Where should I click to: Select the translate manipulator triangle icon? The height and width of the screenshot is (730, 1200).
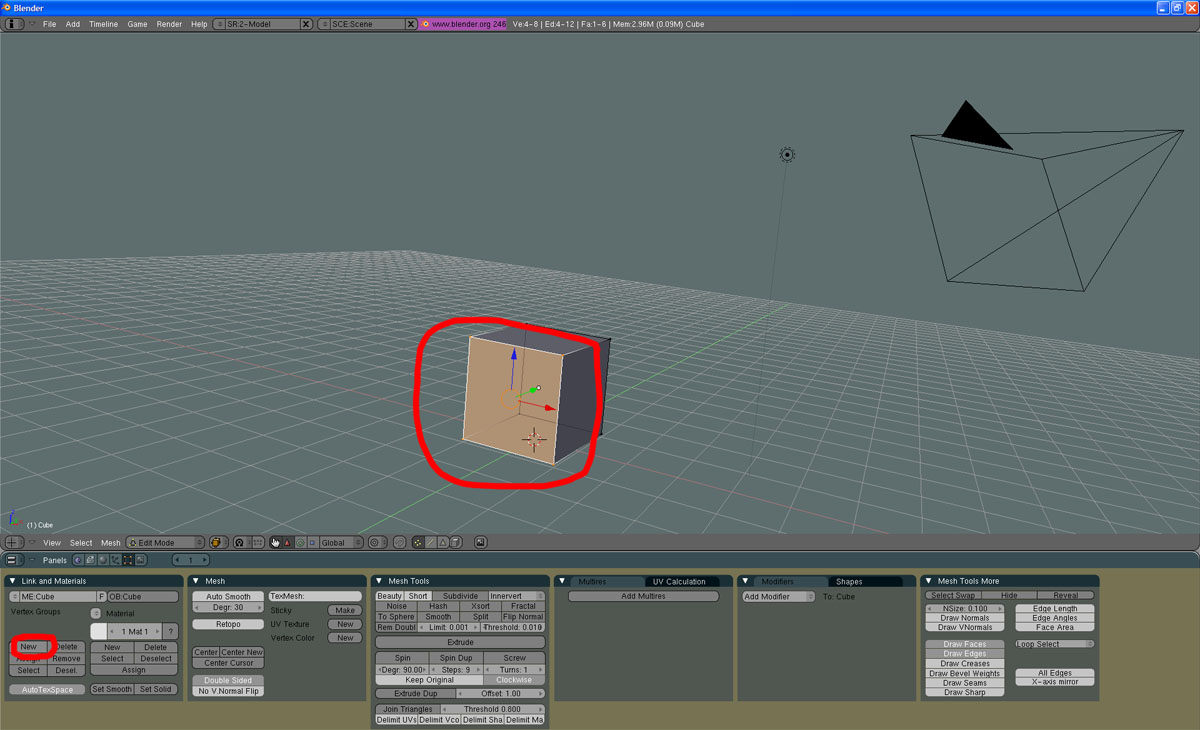click(287, 542)
